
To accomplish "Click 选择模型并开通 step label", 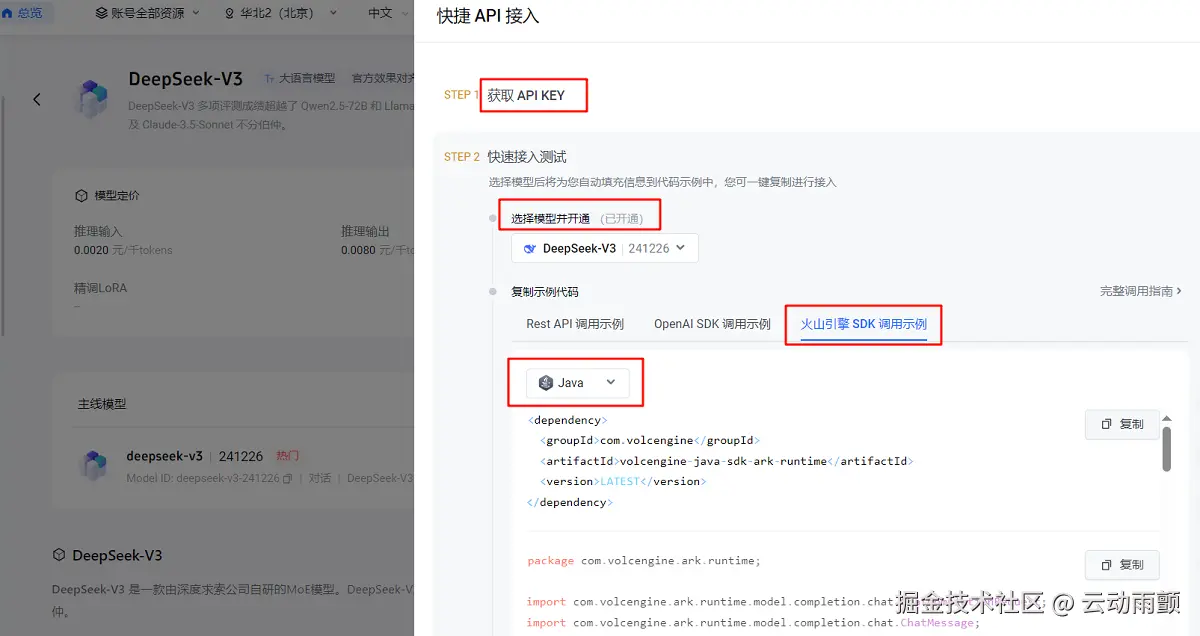I will tap(551, 218).
